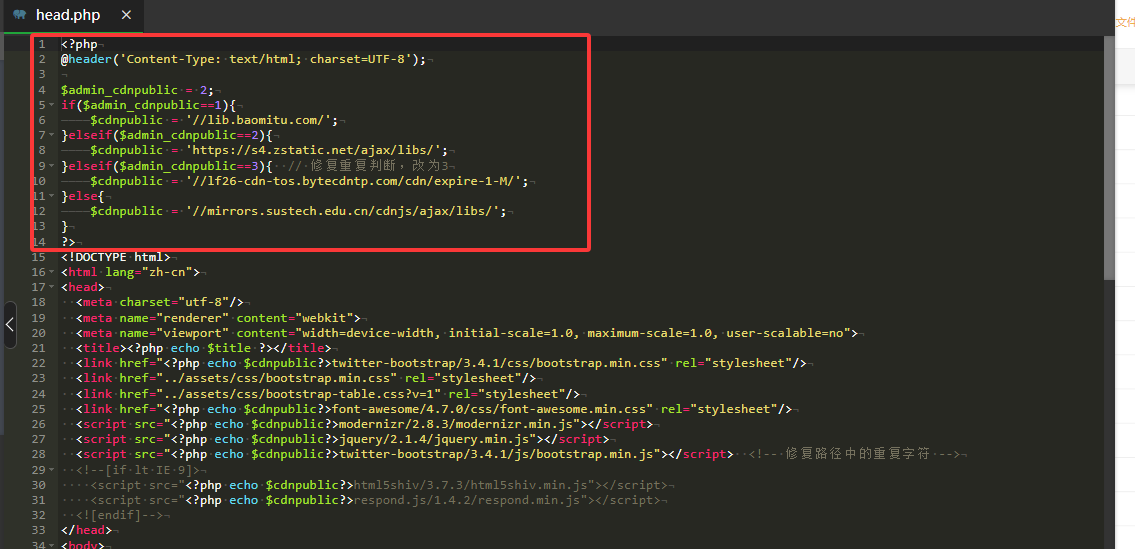Click line number 22 in the gutter
1135x549 pixels.
39,364
